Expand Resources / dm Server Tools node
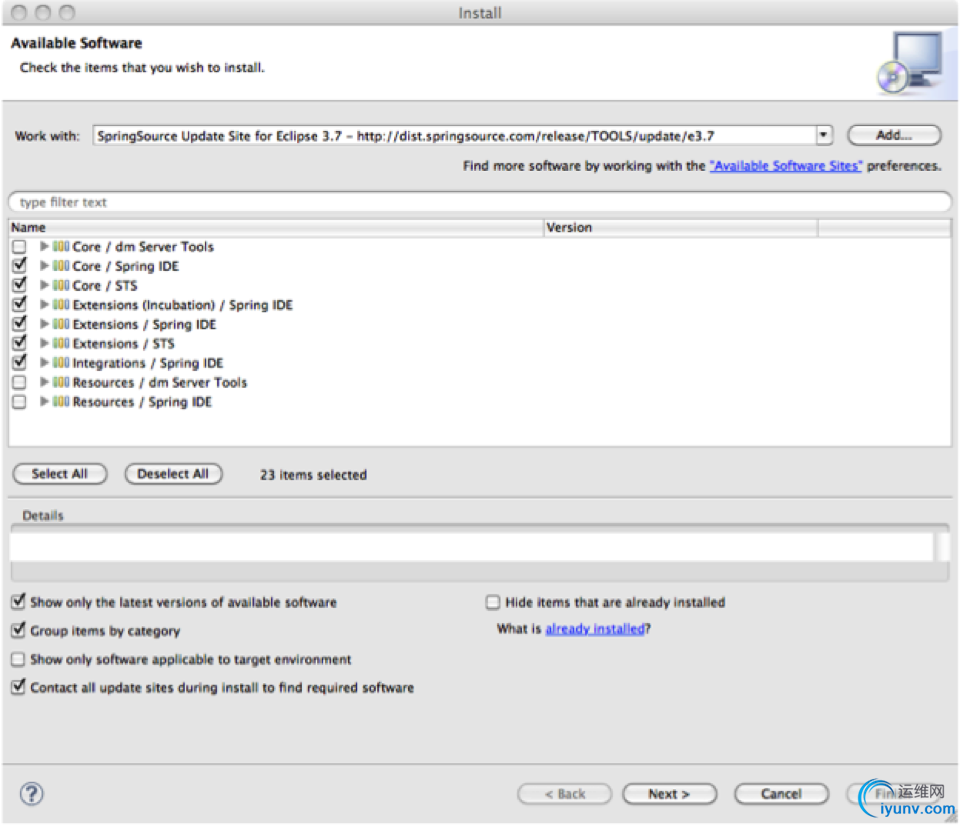Screen dimensions: 961x825 [x=44, y=382]
